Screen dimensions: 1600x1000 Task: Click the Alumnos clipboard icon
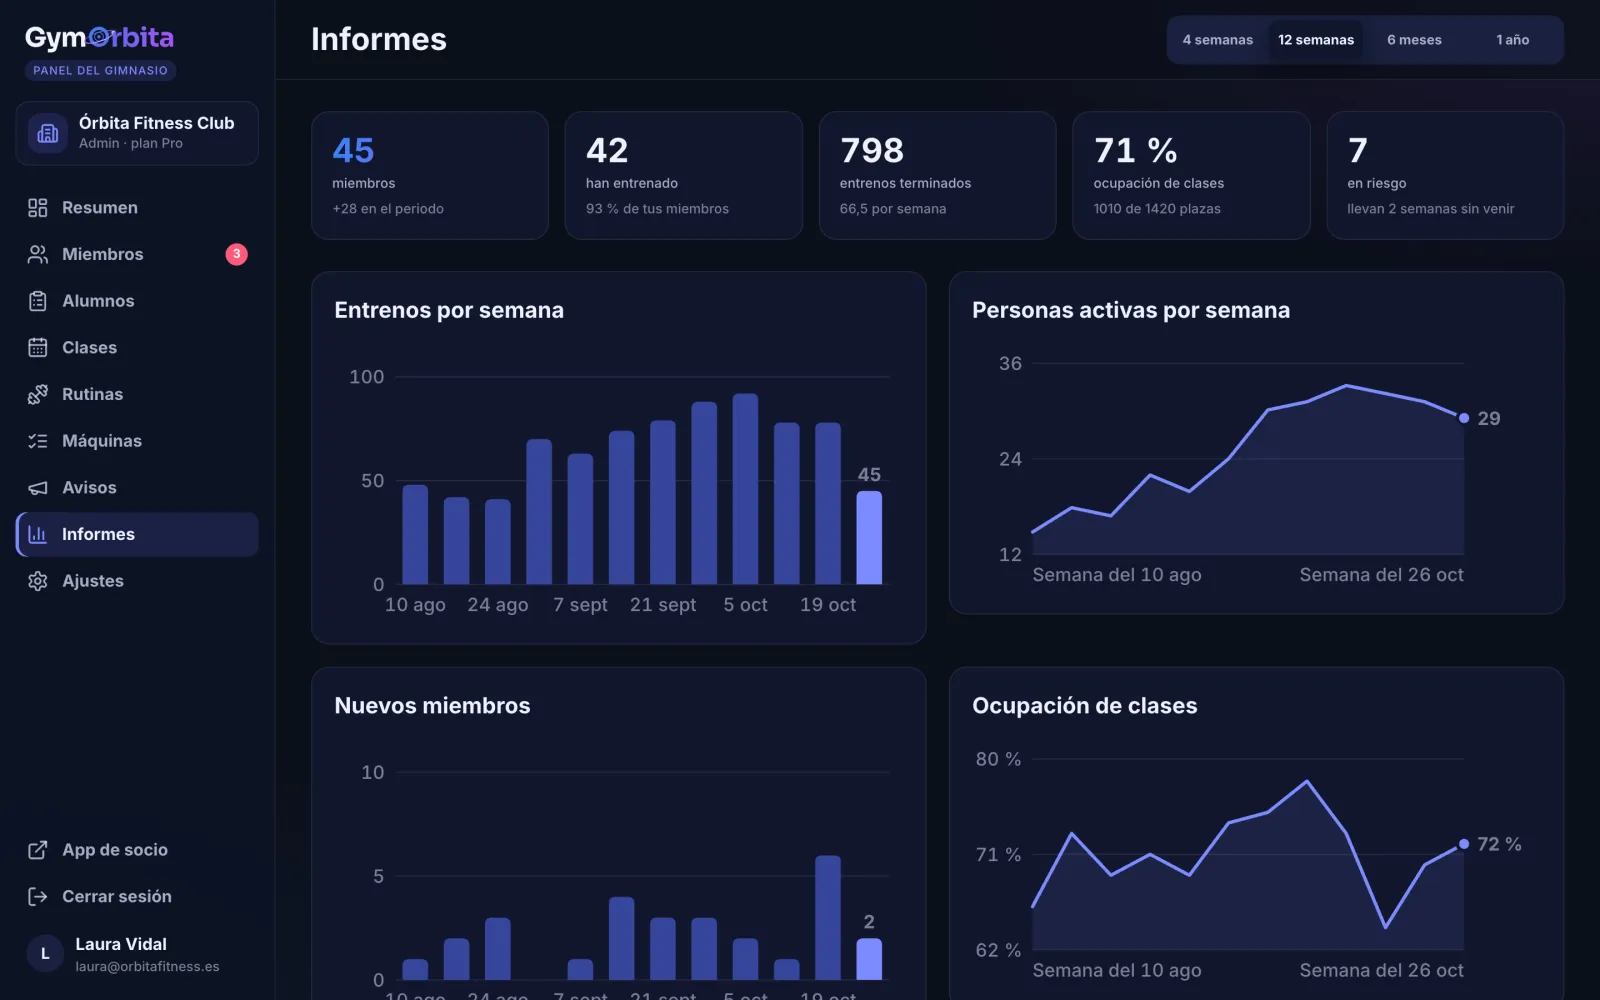[37, 301]
